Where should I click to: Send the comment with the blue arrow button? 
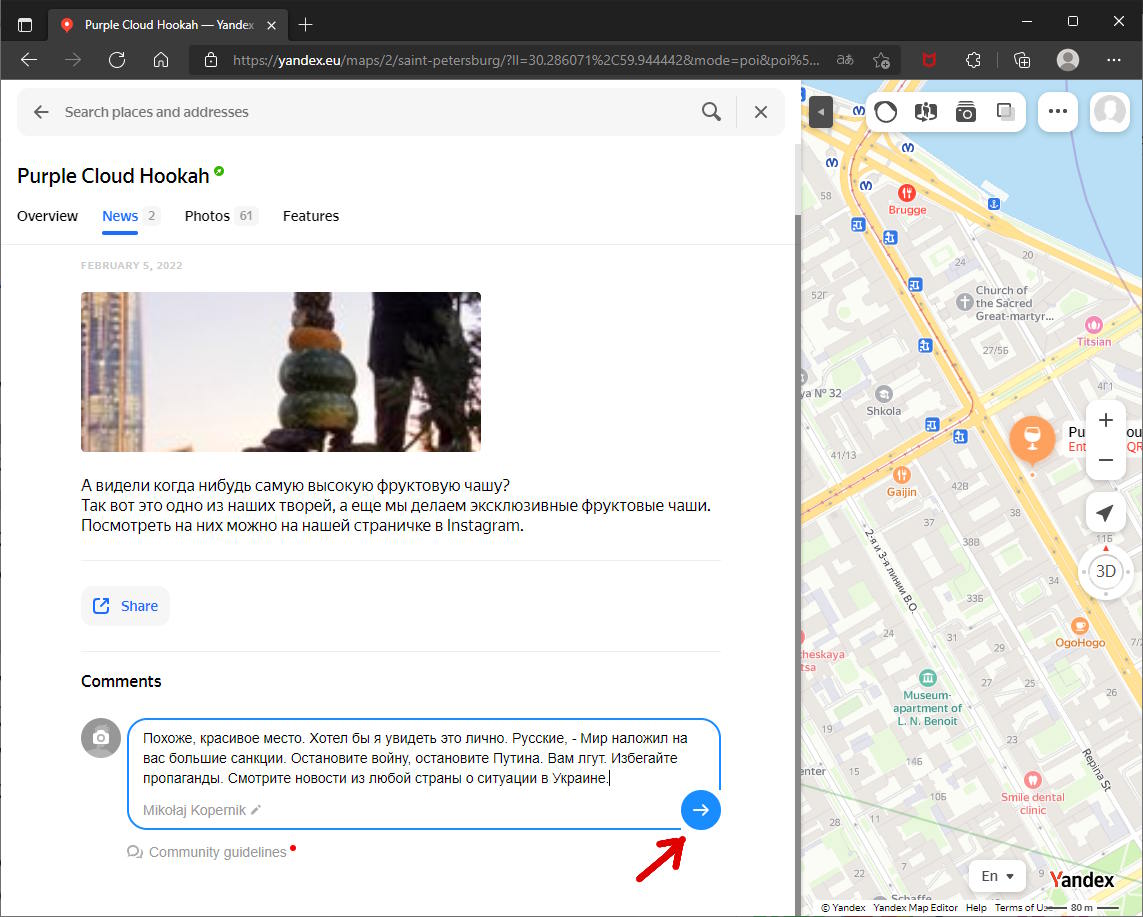click(701, 810)
